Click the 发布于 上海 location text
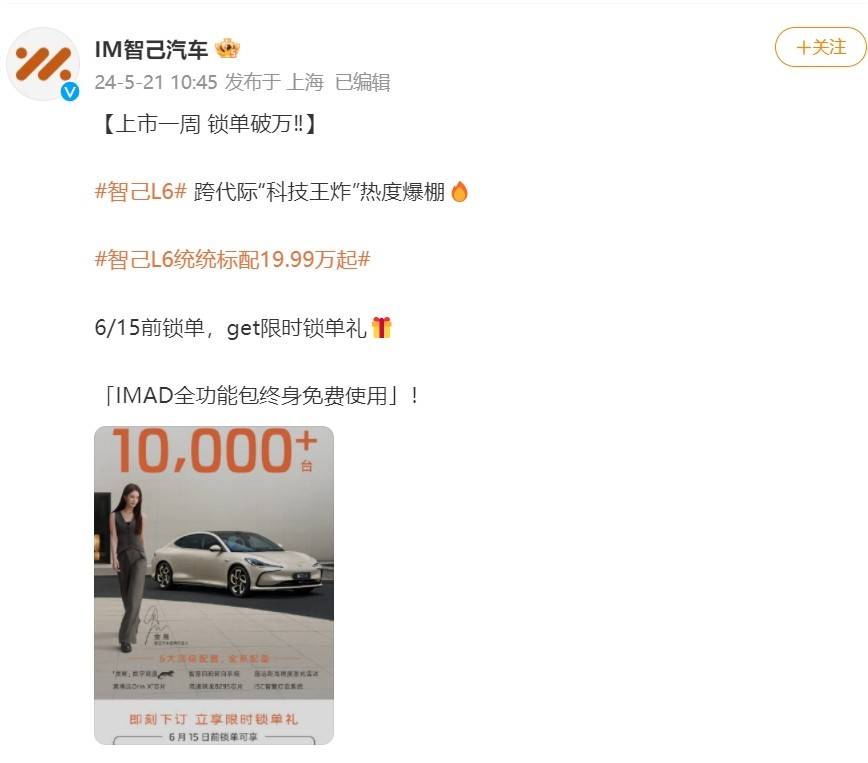The width and height of the screenshot is (868, 763). tap(274, 82)
